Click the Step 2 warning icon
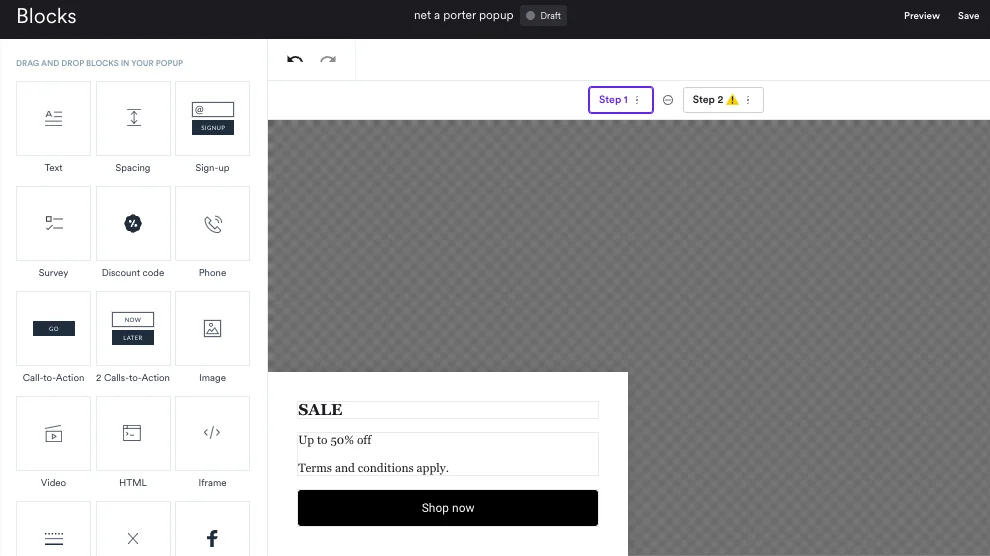990x556 pixels. click(x=732, y=100)
